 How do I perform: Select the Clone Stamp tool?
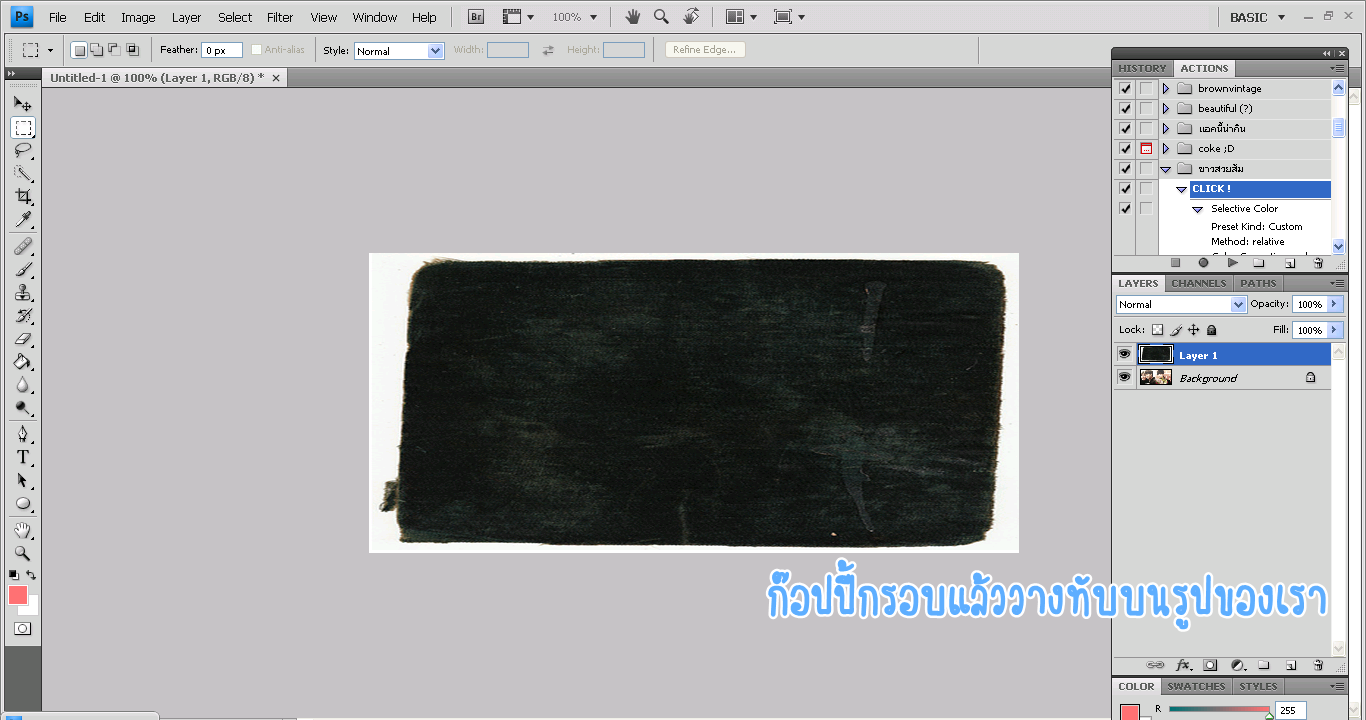[23, 292]
